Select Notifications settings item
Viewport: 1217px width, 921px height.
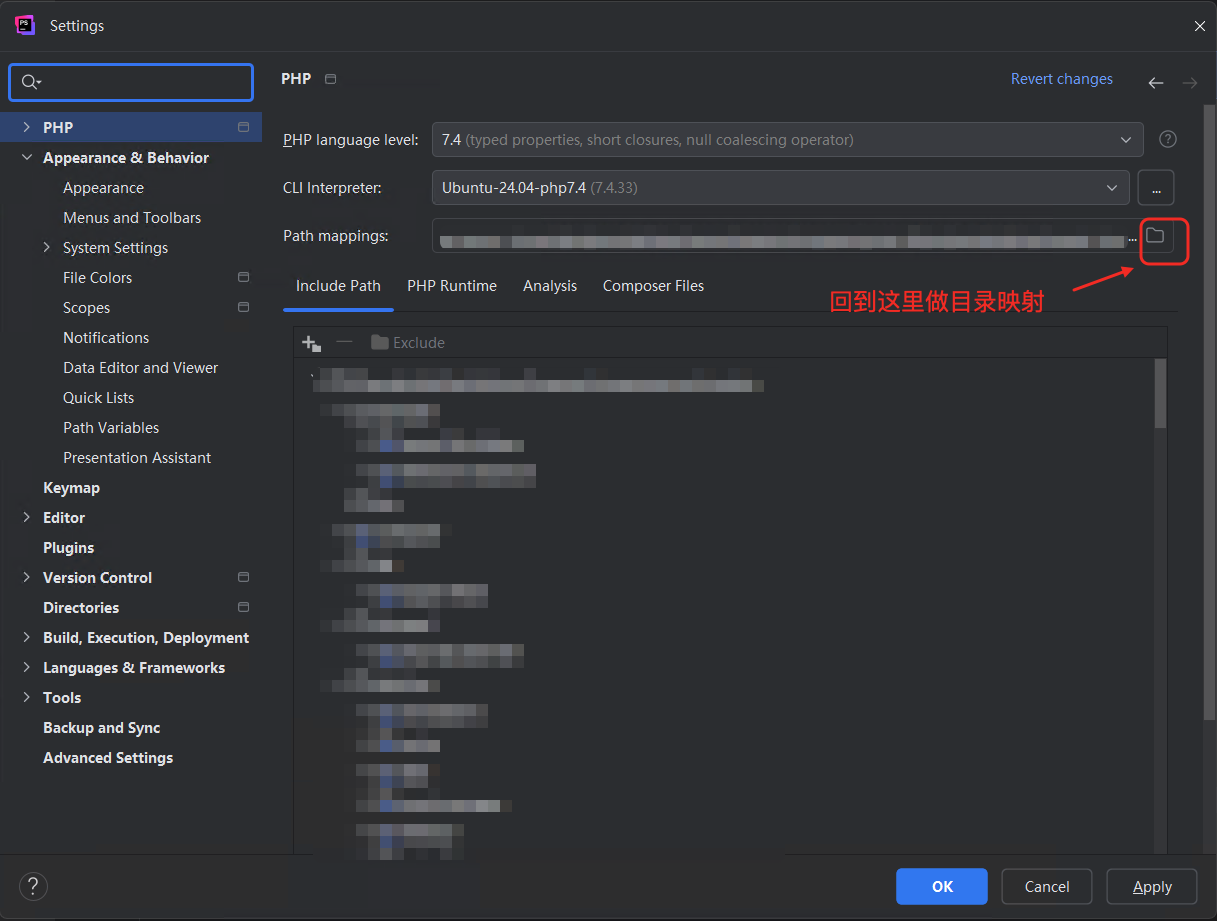point(106,337)
